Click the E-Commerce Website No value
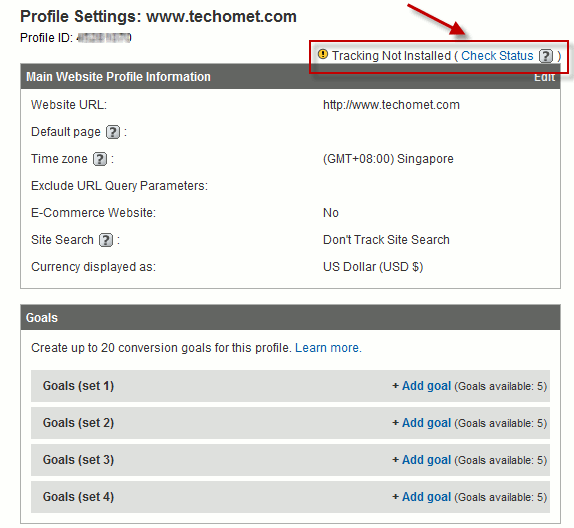Screen dimensions: 574x528 pyautogui.click(x=331, y=213)
